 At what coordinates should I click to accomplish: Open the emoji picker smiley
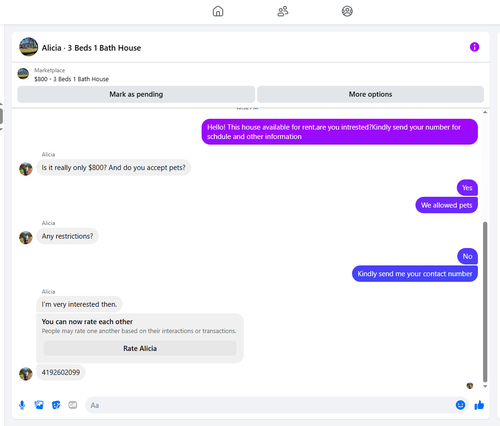pyautogui.click(x=460, y=405)
